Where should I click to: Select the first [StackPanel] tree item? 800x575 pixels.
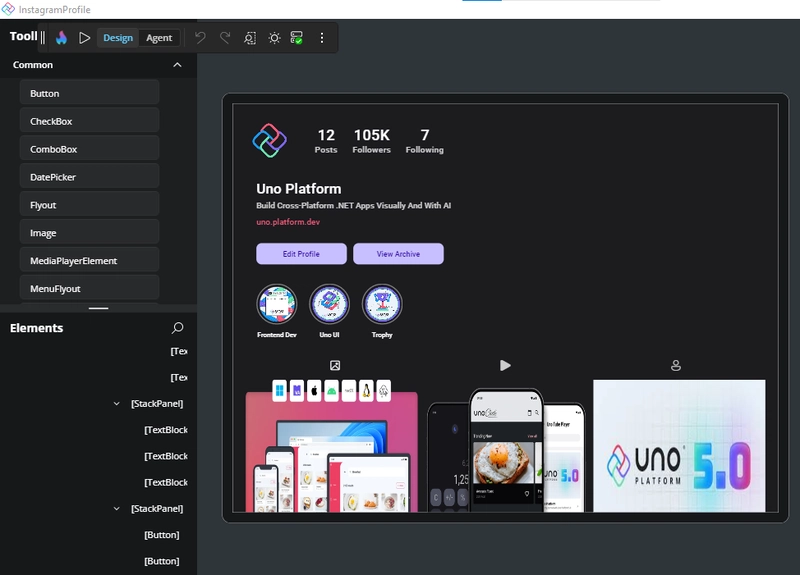click(157, 404)
